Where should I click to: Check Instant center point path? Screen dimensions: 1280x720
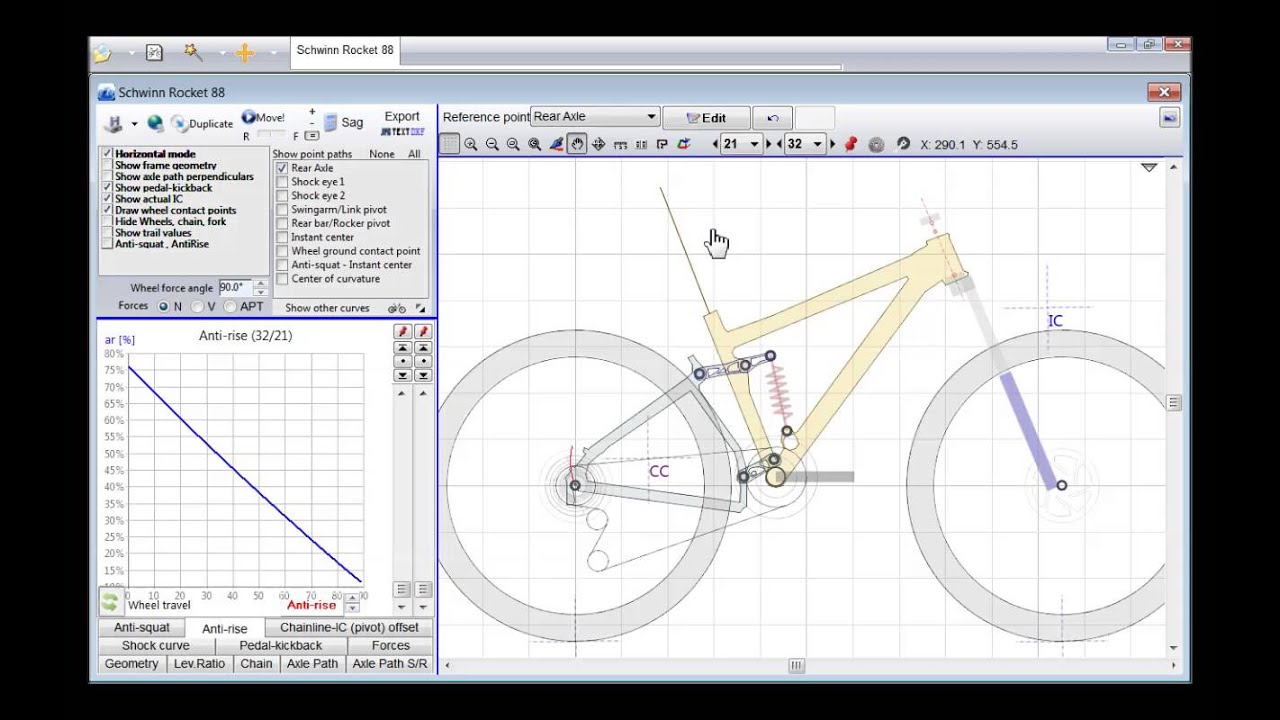(282, 237)
